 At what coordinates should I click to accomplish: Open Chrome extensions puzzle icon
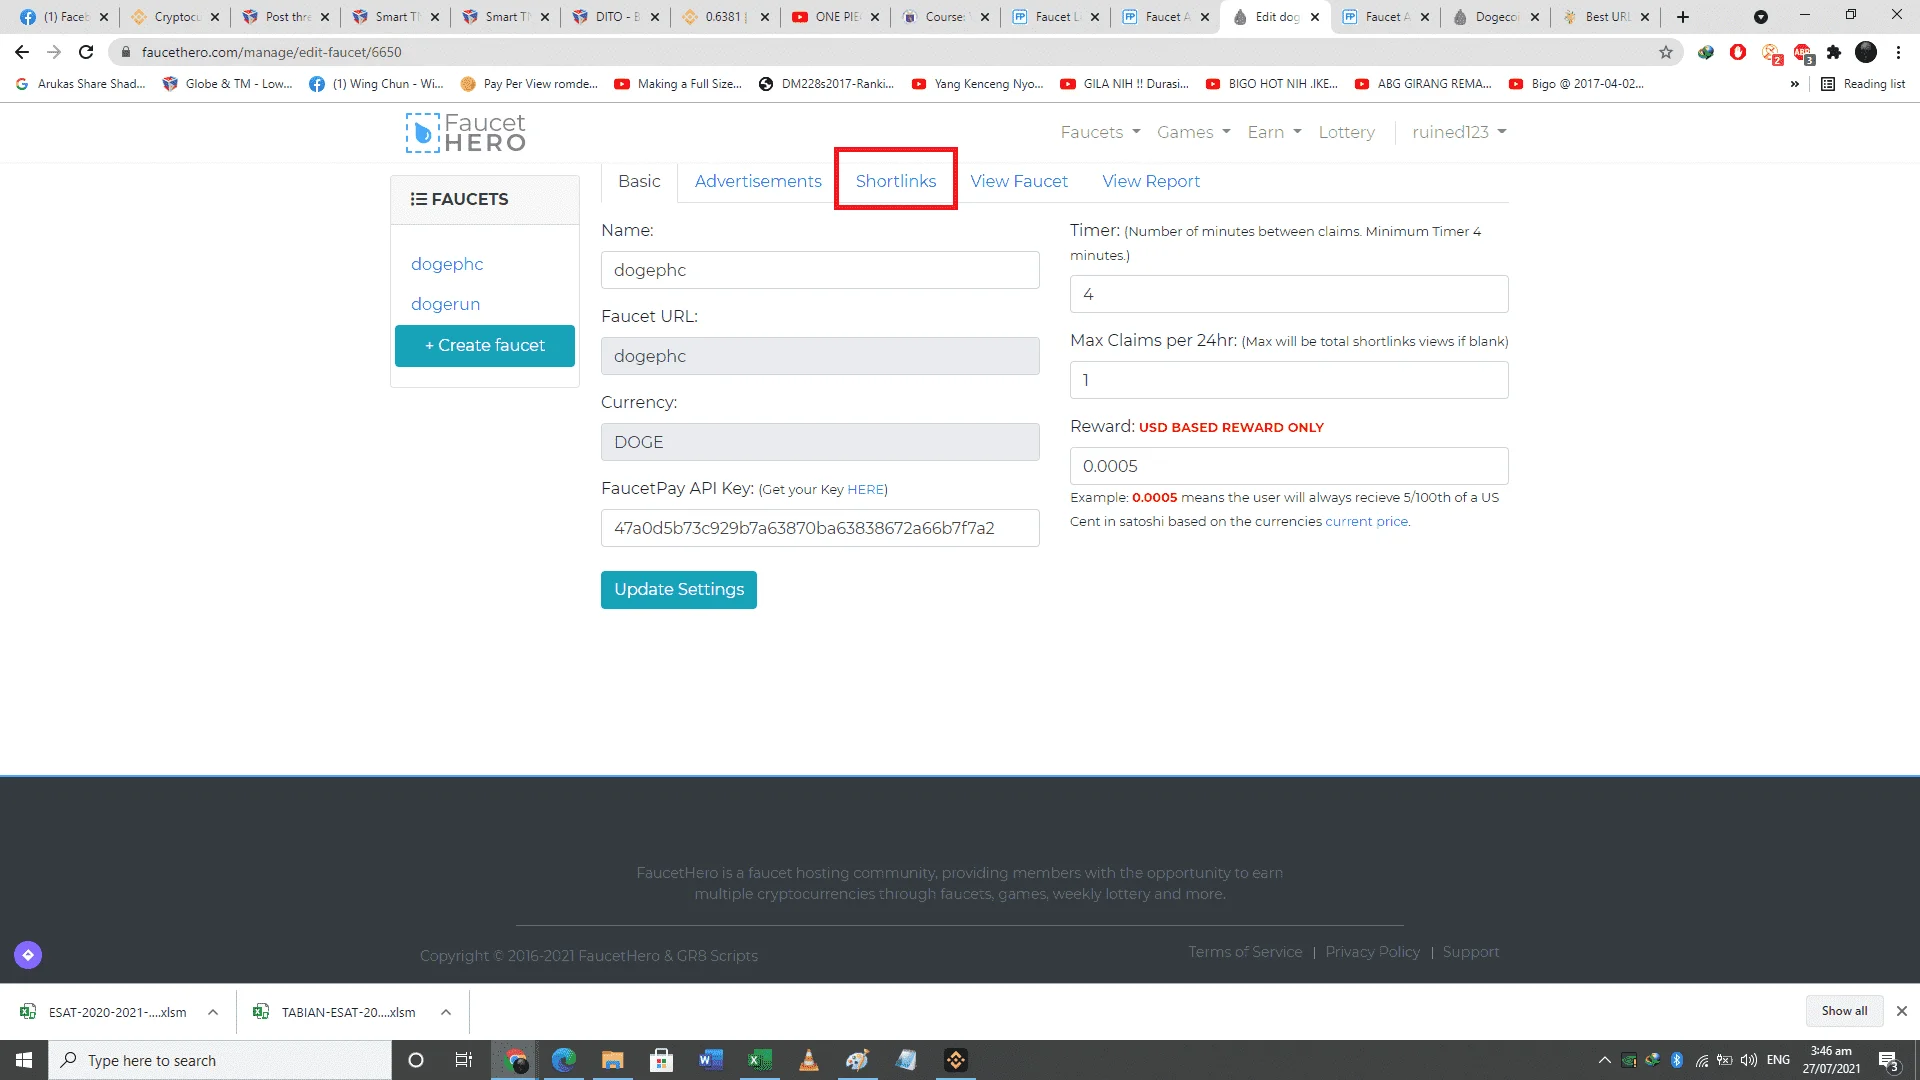point(1834,52)
